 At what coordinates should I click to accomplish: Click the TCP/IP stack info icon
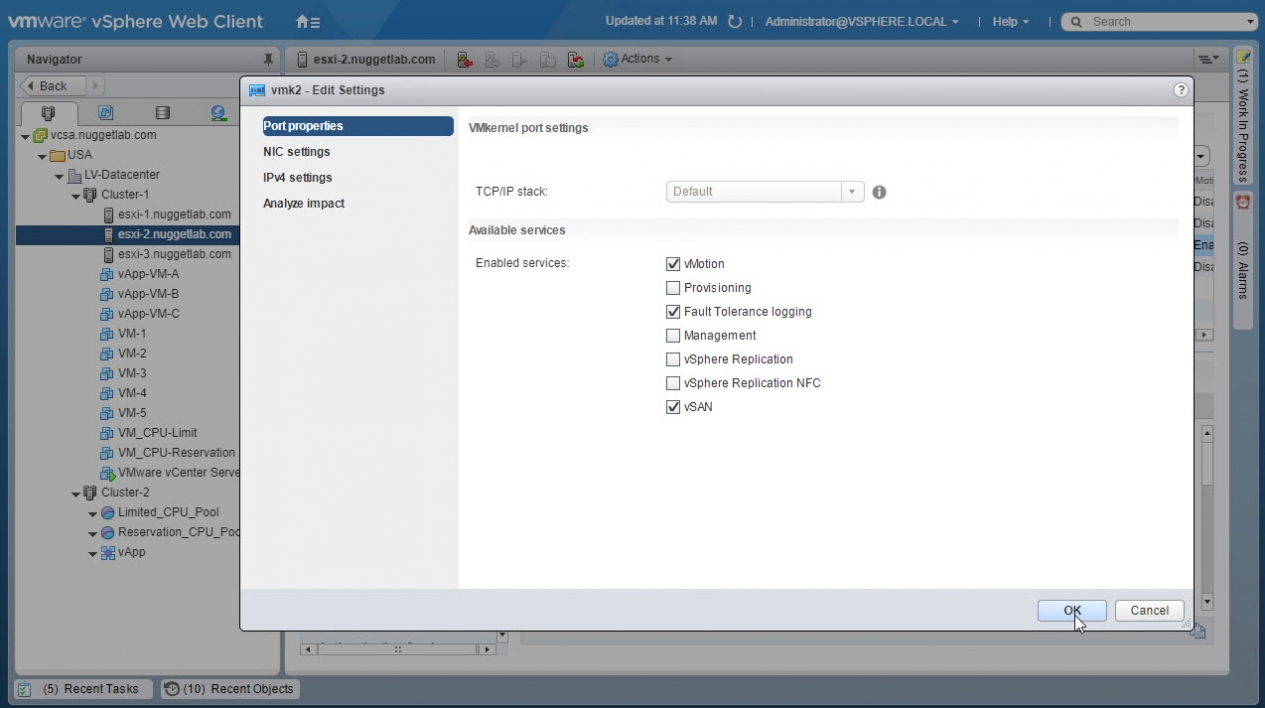tap(879, 192)
